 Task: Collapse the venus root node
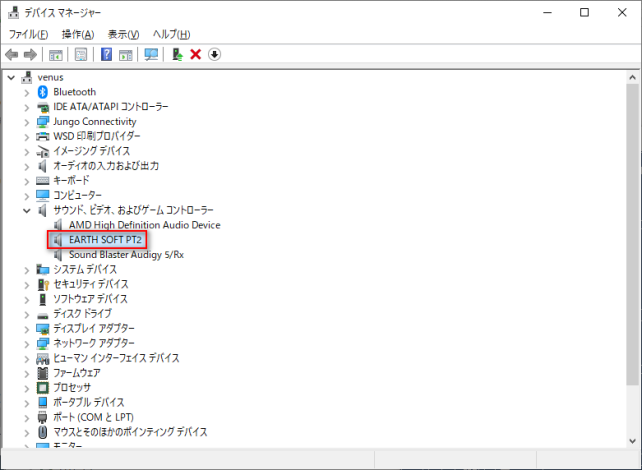point(11,77)
